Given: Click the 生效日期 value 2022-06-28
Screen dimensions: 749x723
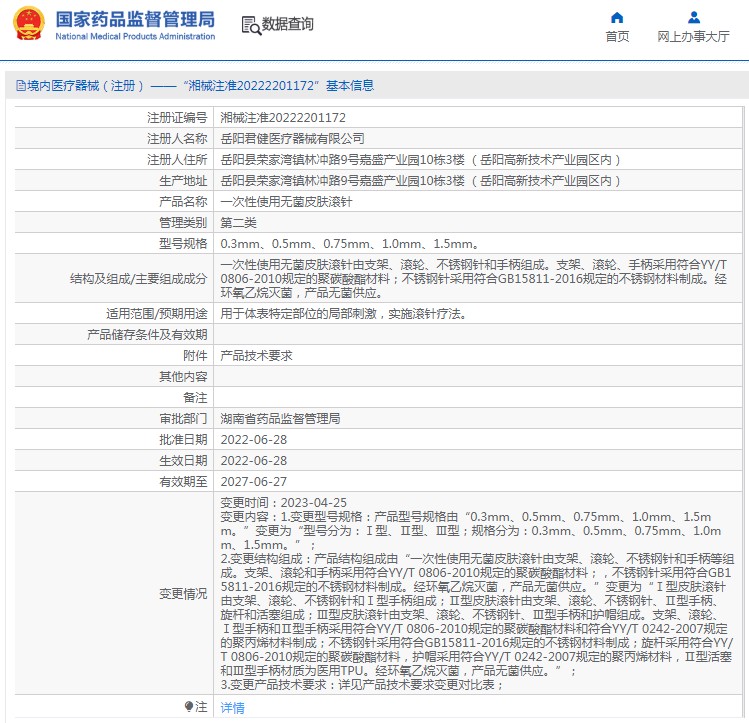Looking at the screenshot, I should click(254, 461).
